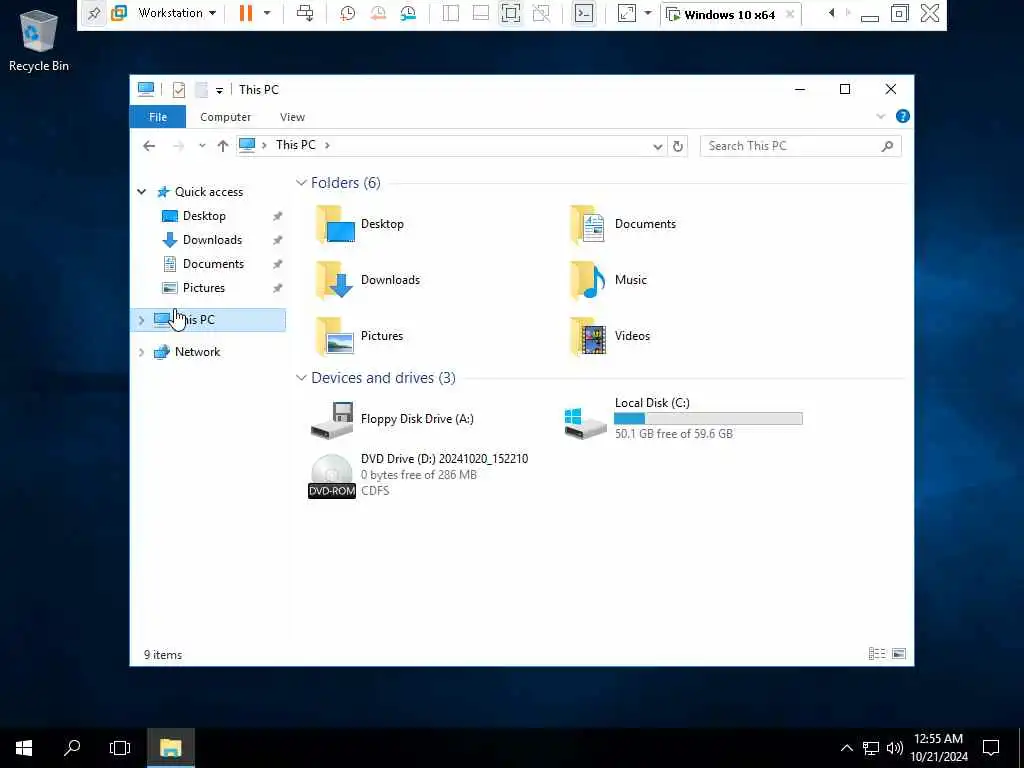Viewport: 1024px width, 768px height.
Task: Select Floppy Disk Drive (A:)
Action: tap(392, 419)
